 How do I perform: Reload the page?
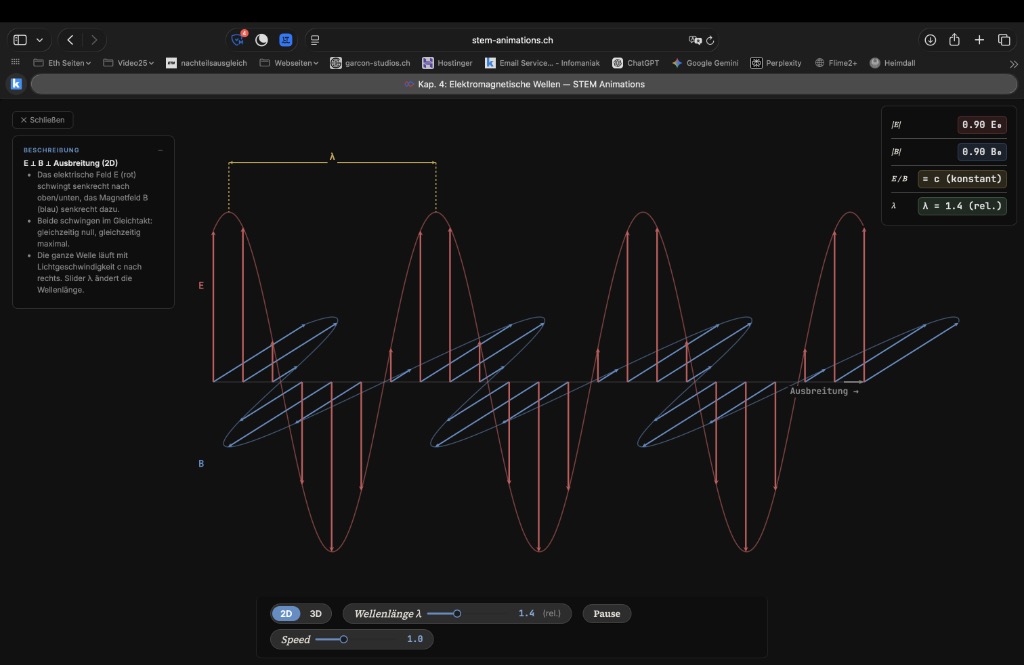(x=711, y=40)
